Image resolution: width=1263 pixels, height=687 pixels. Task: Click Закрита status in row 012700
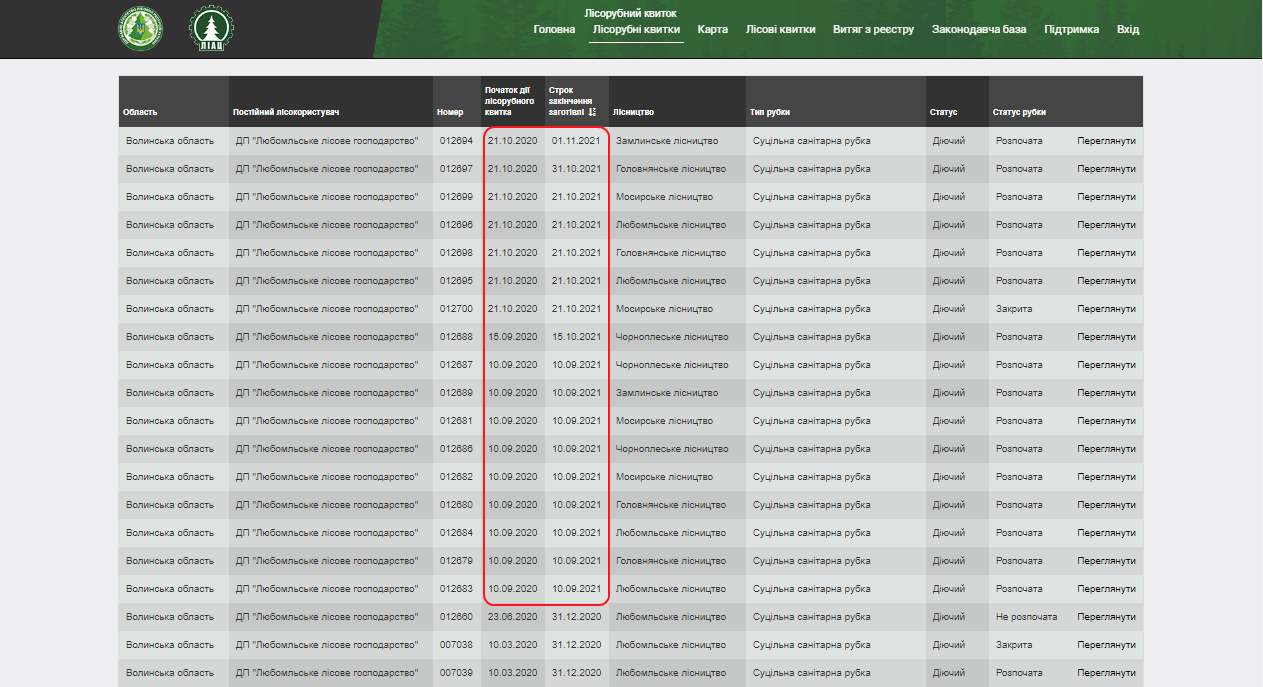(1014, 309)
